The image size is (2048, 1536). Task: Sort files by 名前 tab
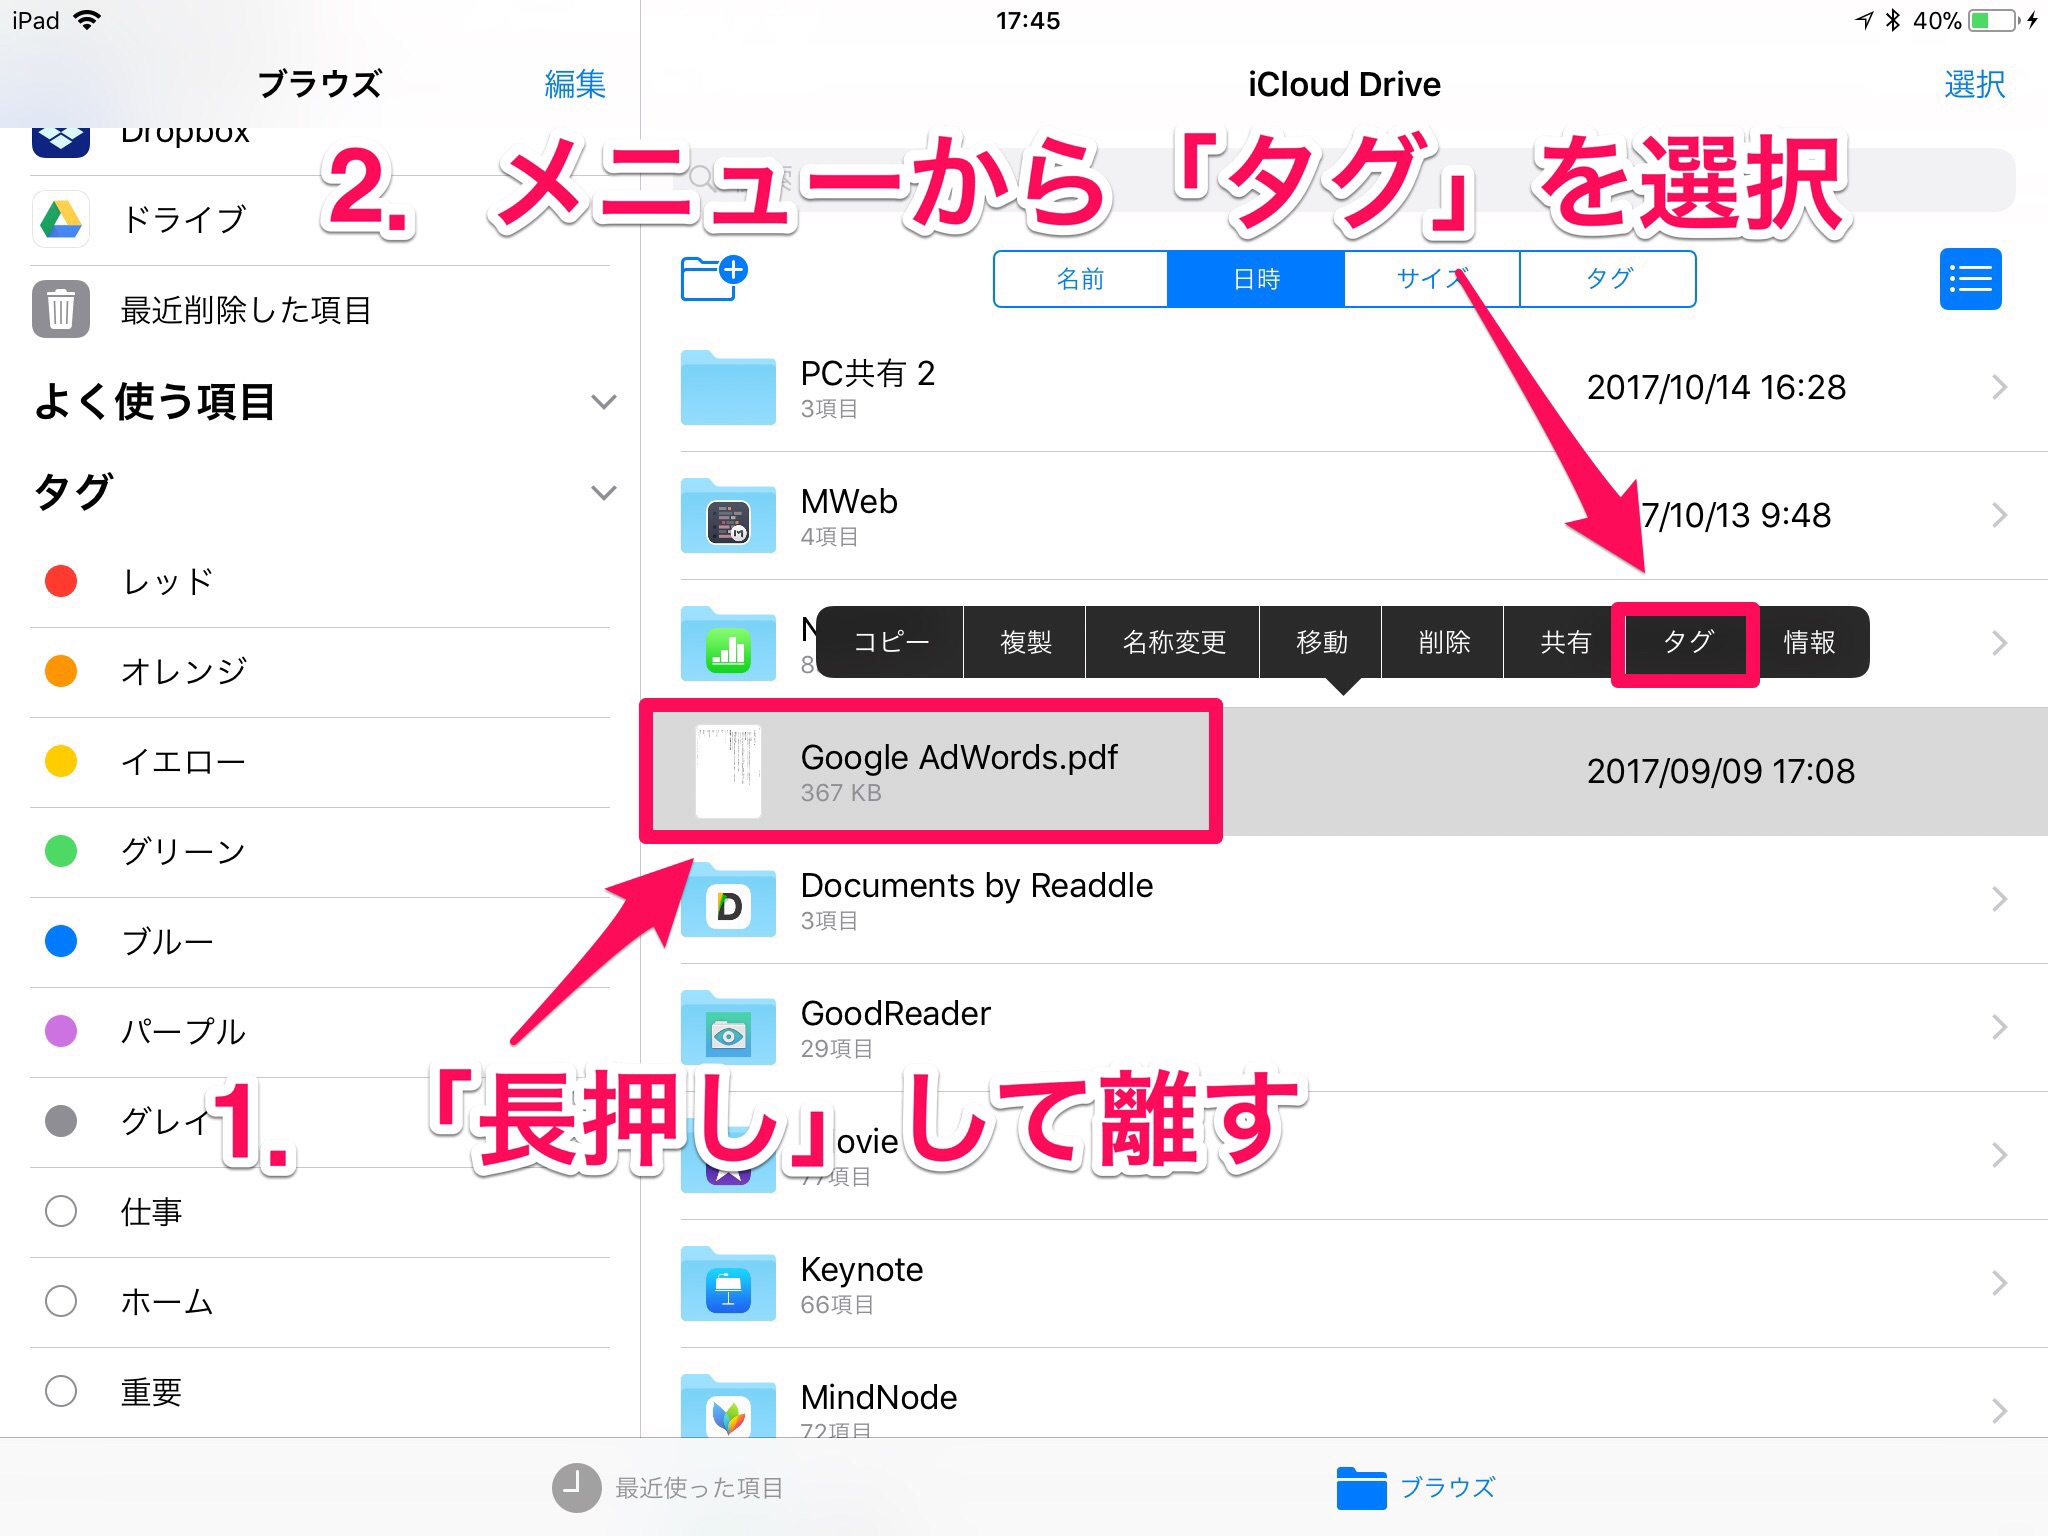1080,279
